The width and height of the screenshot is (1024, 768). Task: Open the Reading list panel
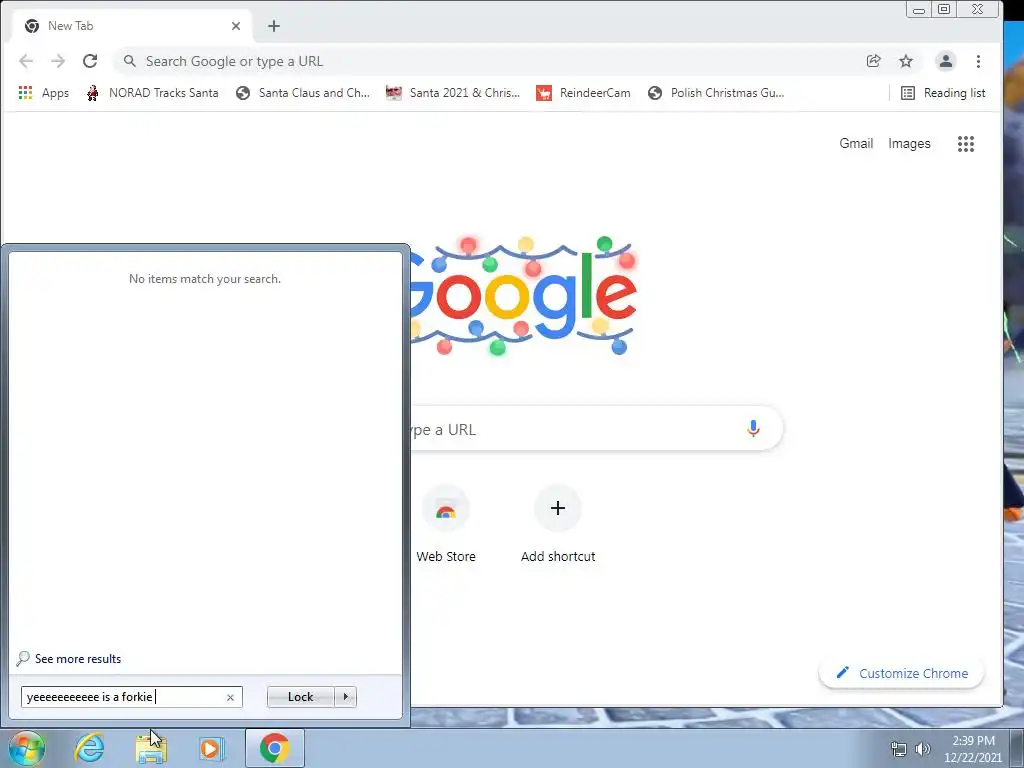click(x=943, y=93)
